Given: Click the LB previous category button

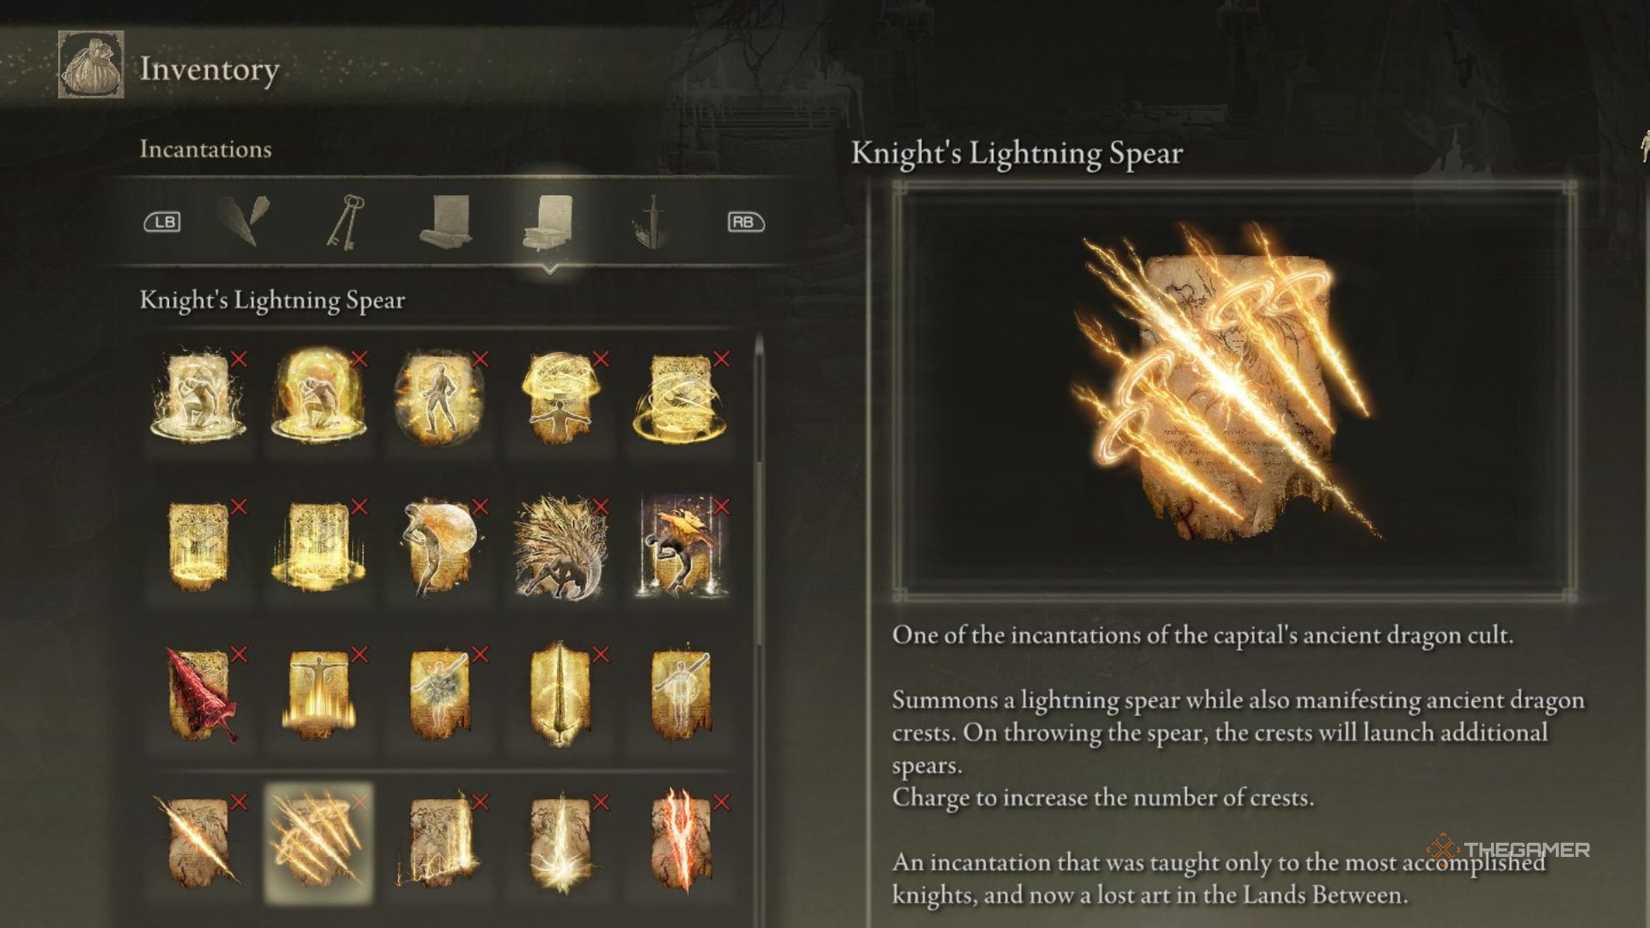Looking at the screenshot, I should pos(162,222).
